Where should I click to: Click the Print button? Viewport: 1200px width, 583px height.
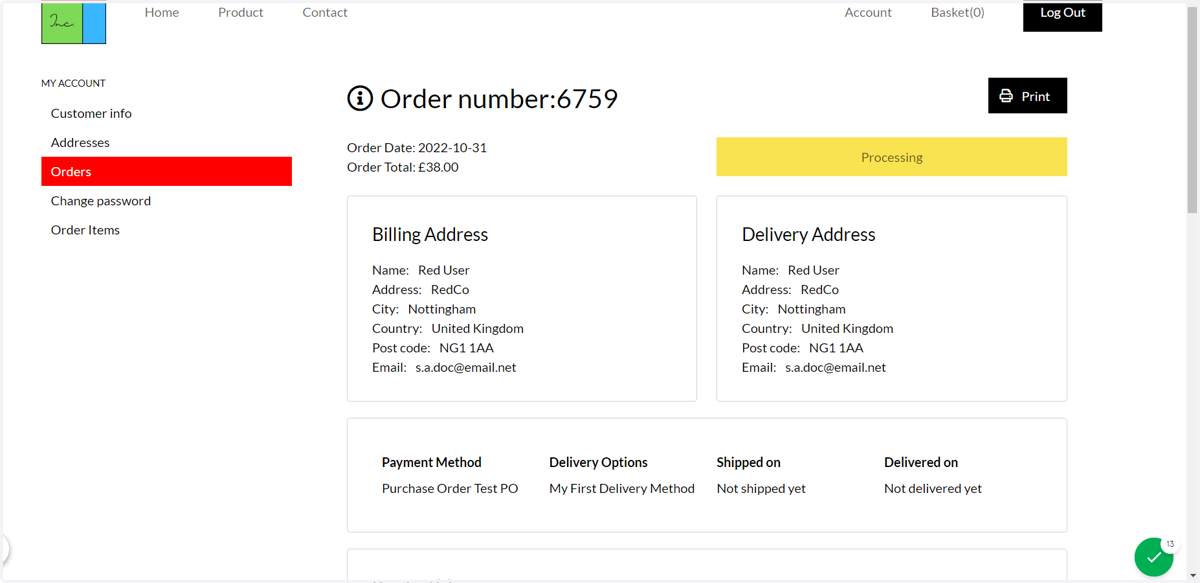click(x=1027, y=96)
